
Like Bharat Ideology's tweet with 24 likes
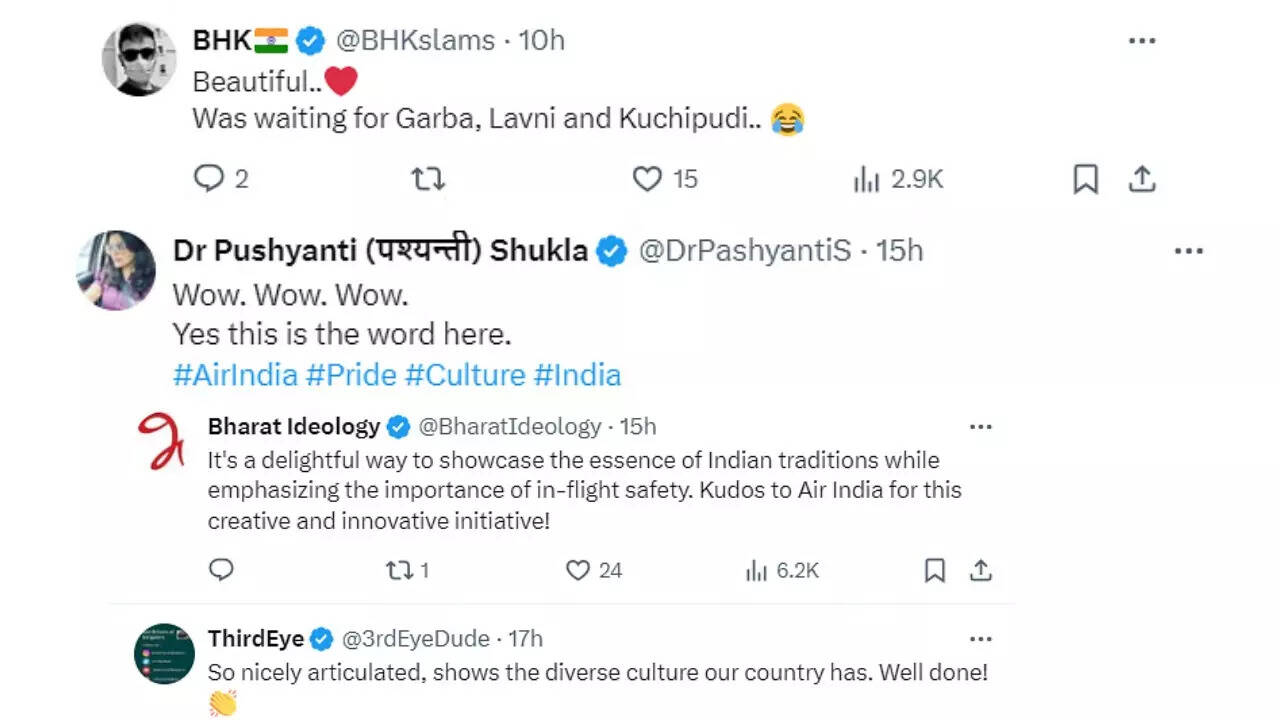pos(578,570)
